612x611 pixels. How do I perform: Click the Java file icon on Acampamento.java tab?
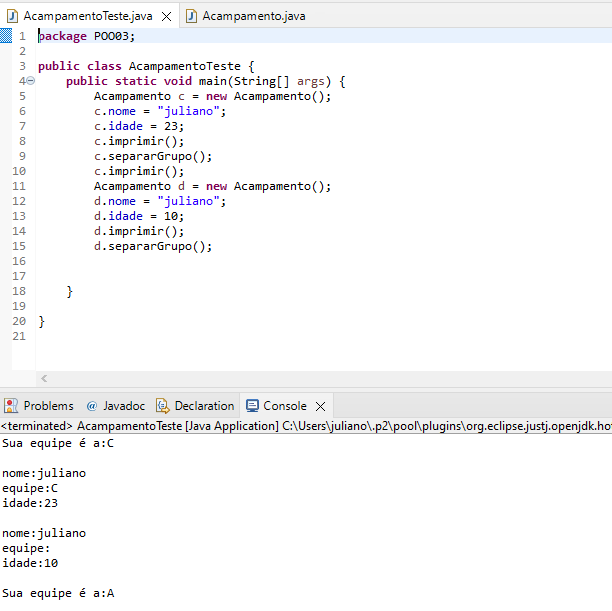pos(191,16)
